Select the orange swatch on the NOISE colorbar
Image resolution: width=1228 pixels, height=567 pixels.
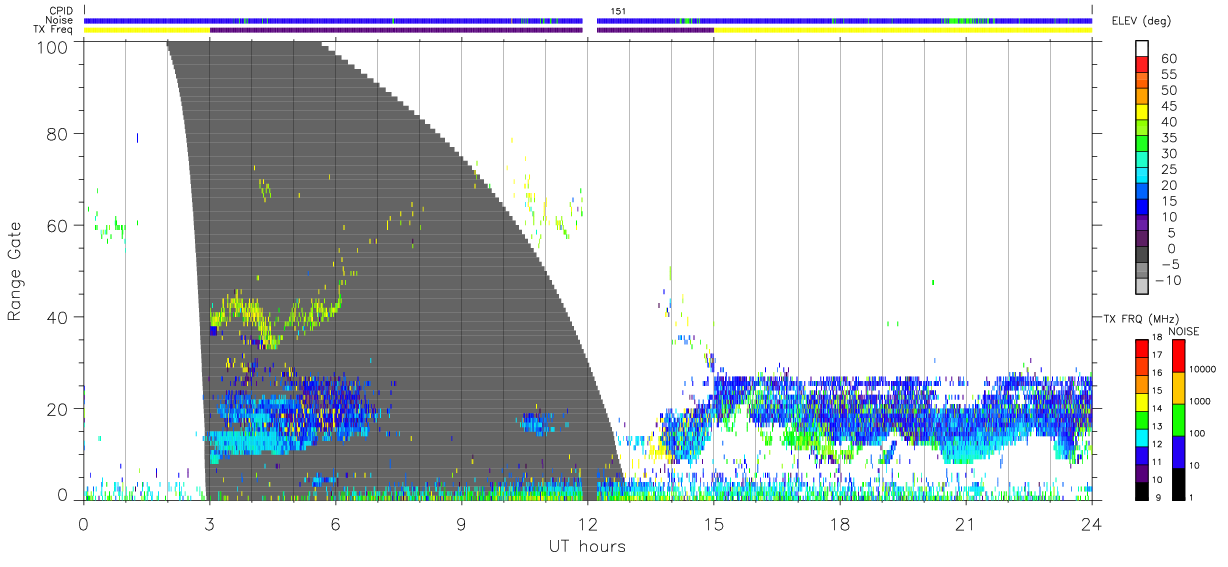[1178, 387]
